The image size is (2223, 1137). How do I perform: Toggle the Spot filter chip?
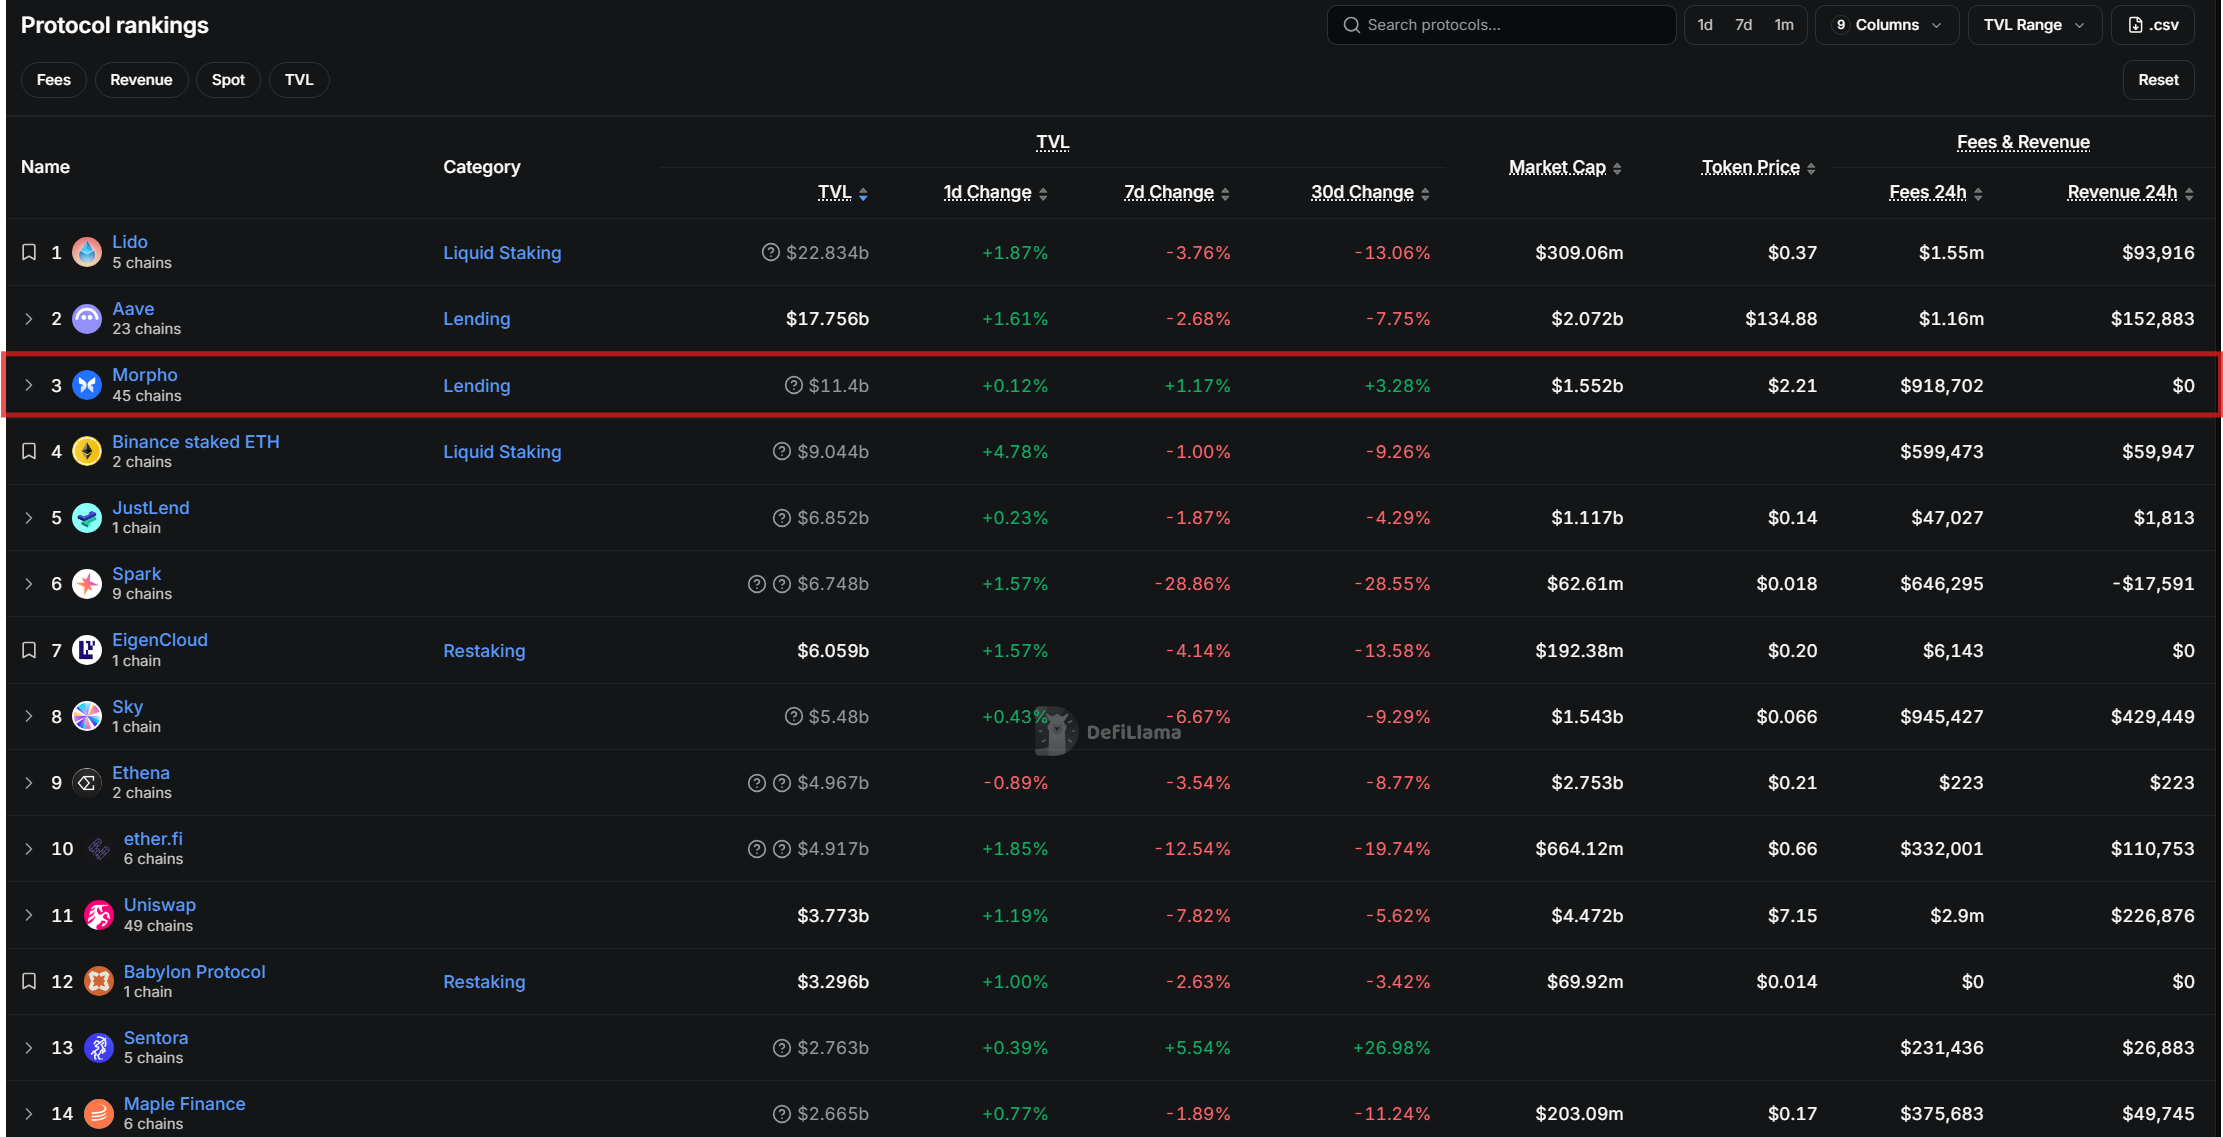point(228,80)
